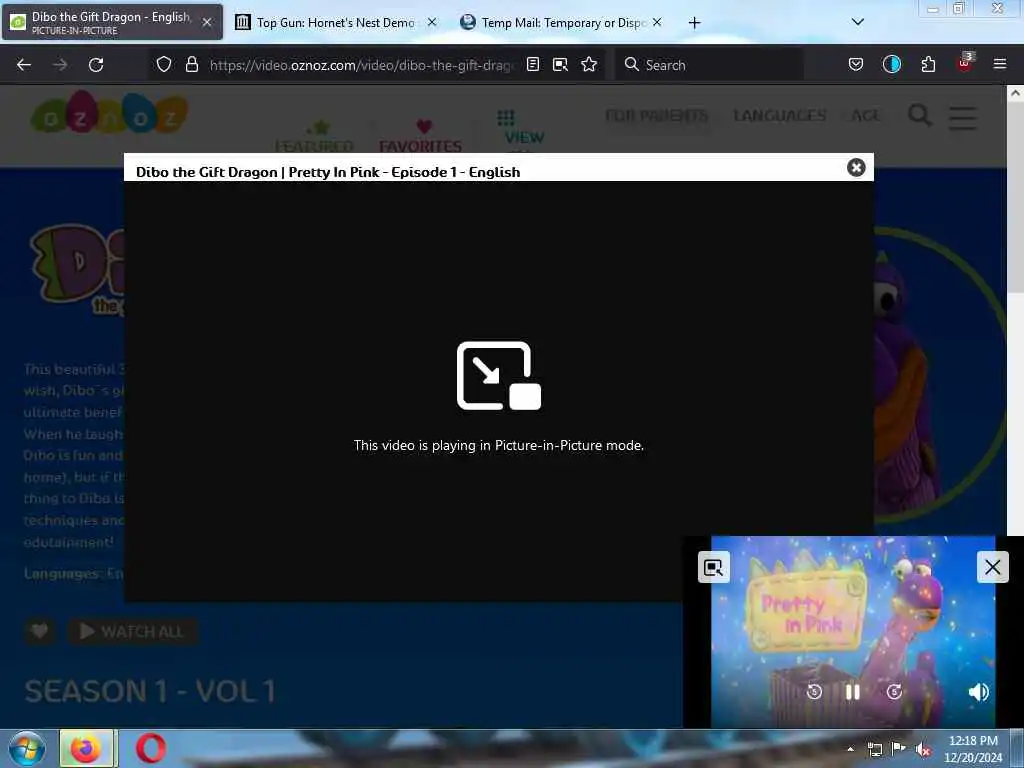
Task: Click the OZNOZ logo
Action: click(x=109, y=112)
